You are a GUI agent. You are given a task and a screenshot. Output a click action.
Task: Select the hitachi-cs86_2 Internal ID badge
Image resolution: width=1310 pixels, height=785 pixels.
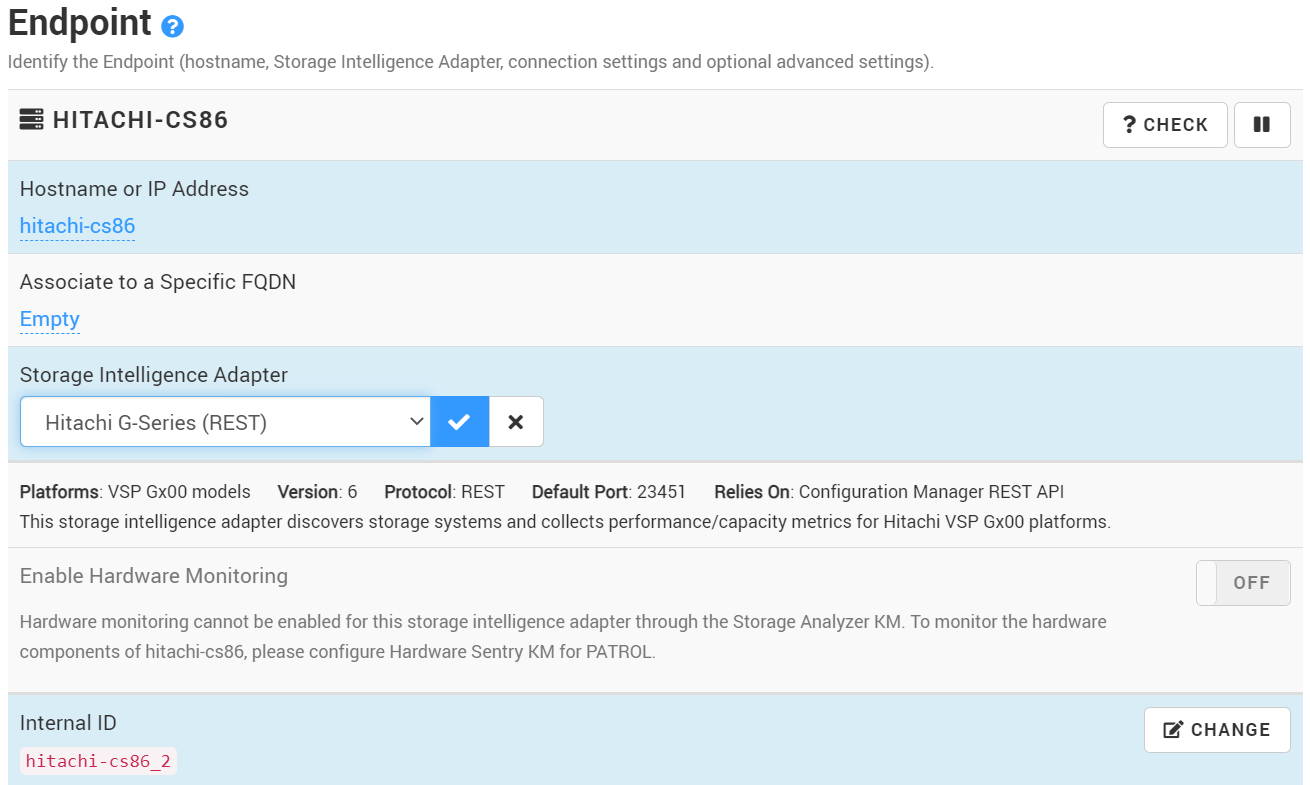pos(97,760)
